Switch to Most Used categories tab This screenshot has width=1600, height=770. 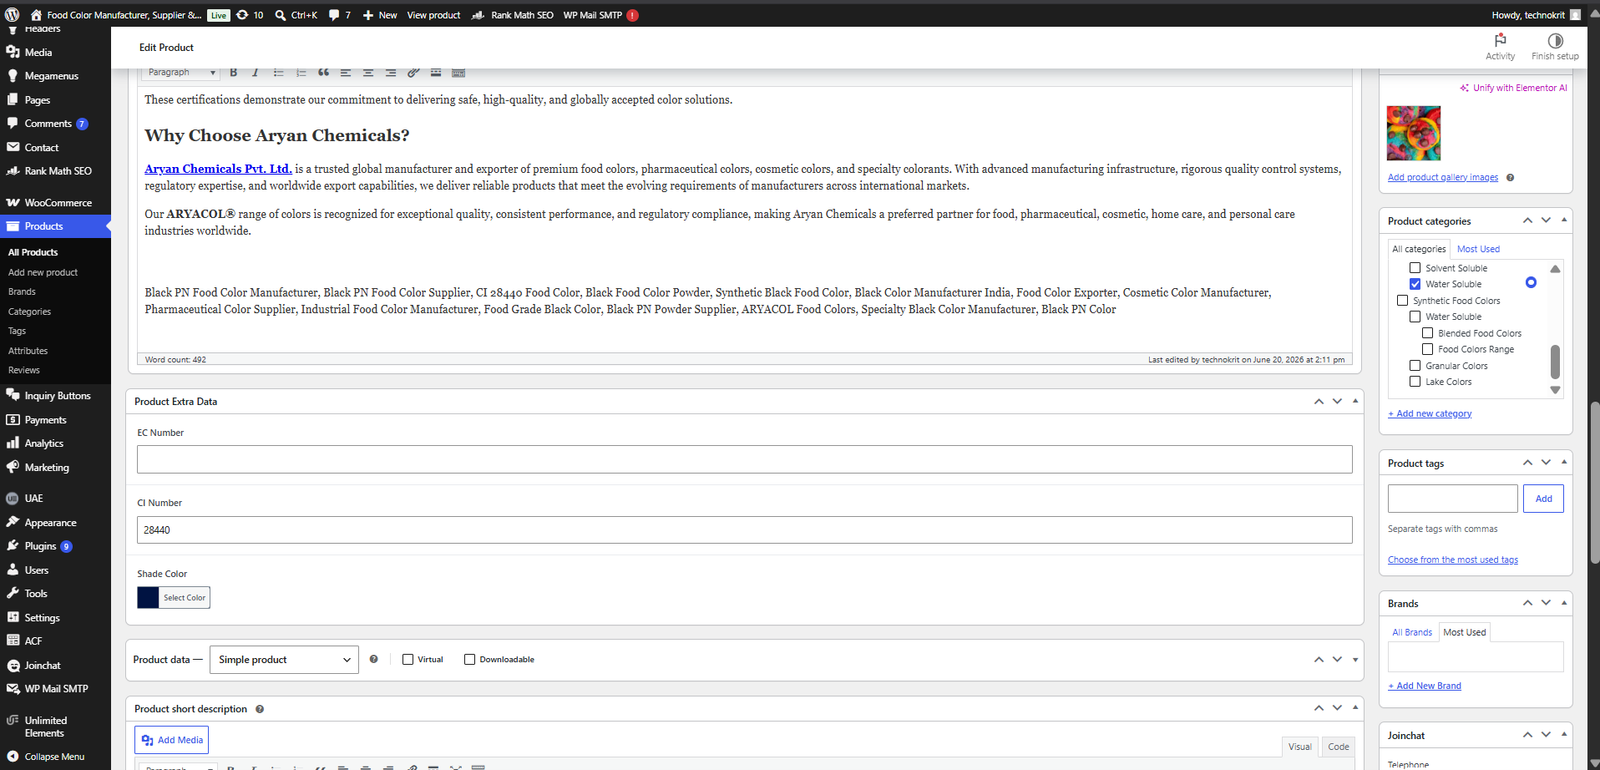click(1478, 249)
